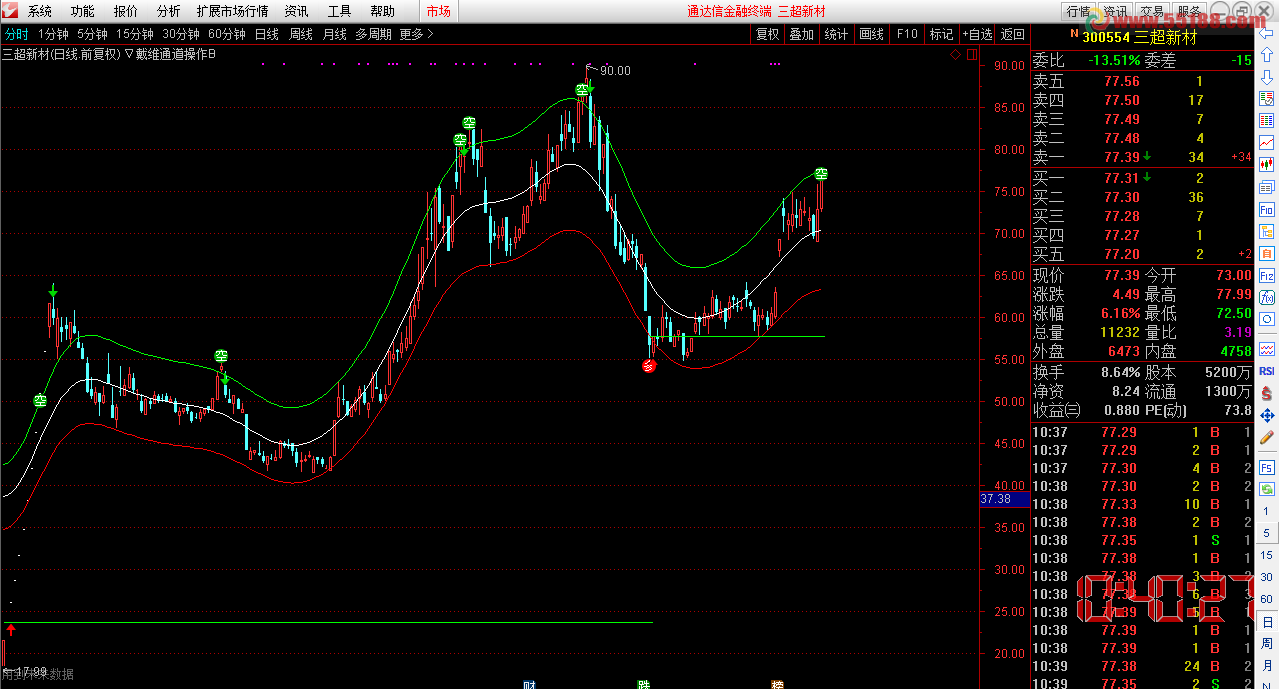1279x689 pixels.
Task: Switch chart to 1分钟 period
Action: (x=53, y=34)
